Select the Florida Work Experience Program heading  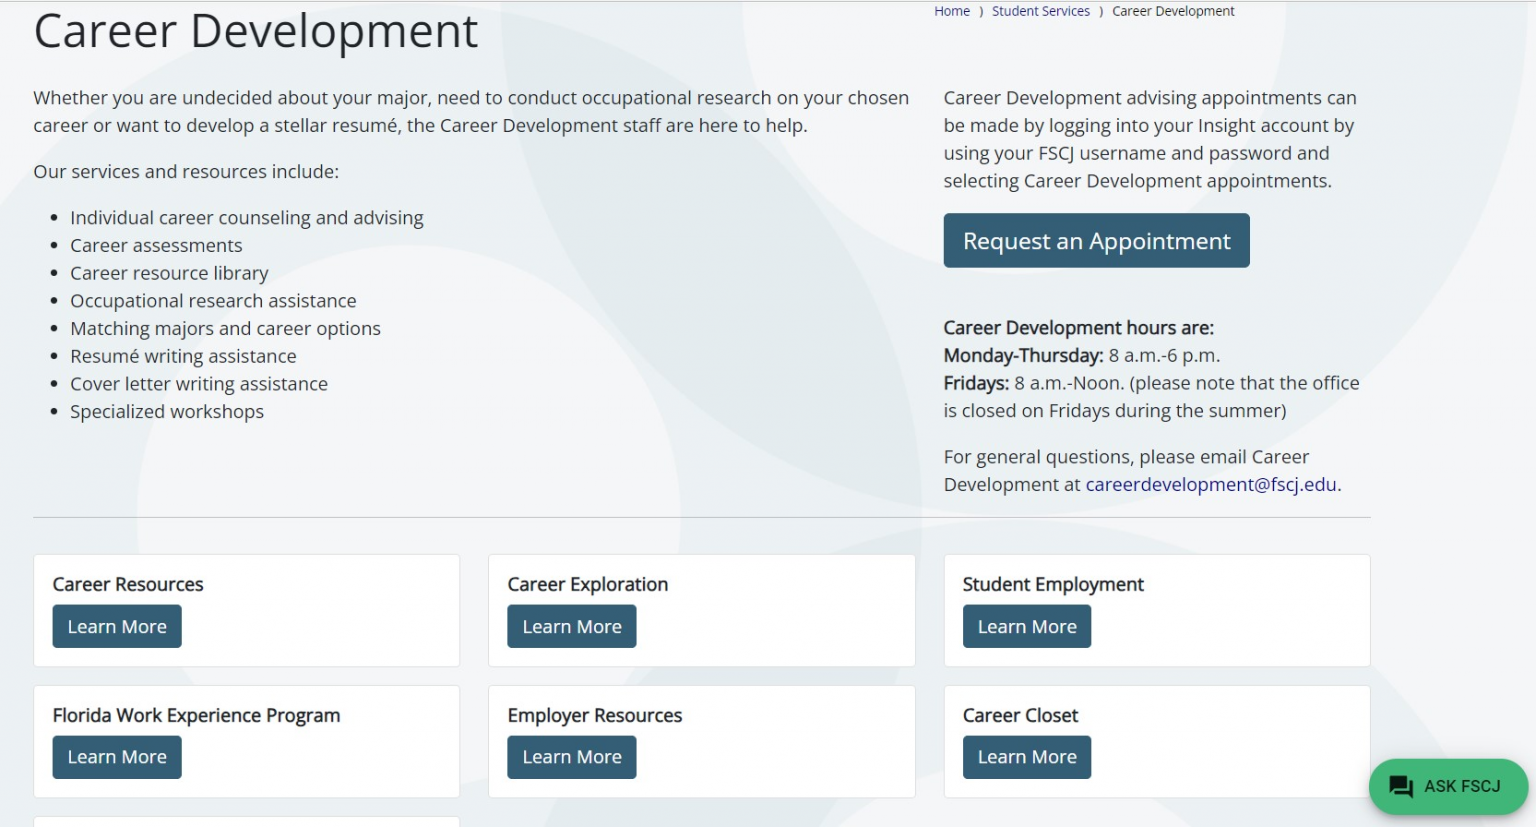[196, 716]
